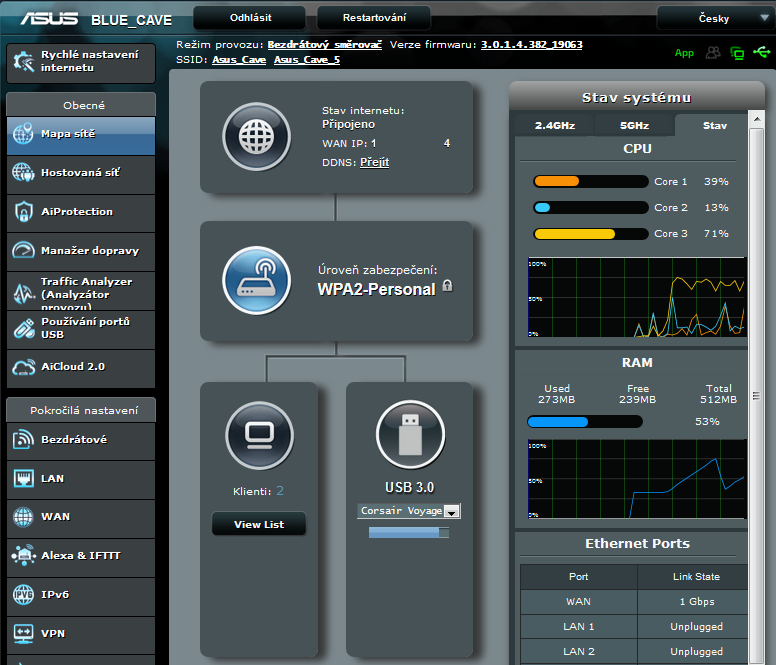This screenshot has width=776, height=665.
Task: Click the View List button
Action: tap(259, 524)
